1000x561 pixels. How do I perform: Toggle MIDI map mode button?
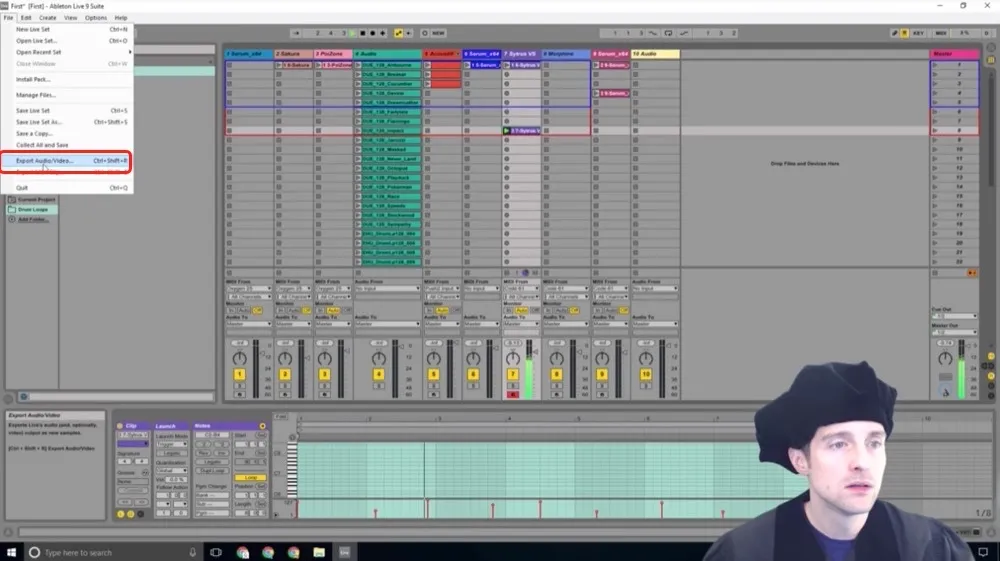pos(941,33)
